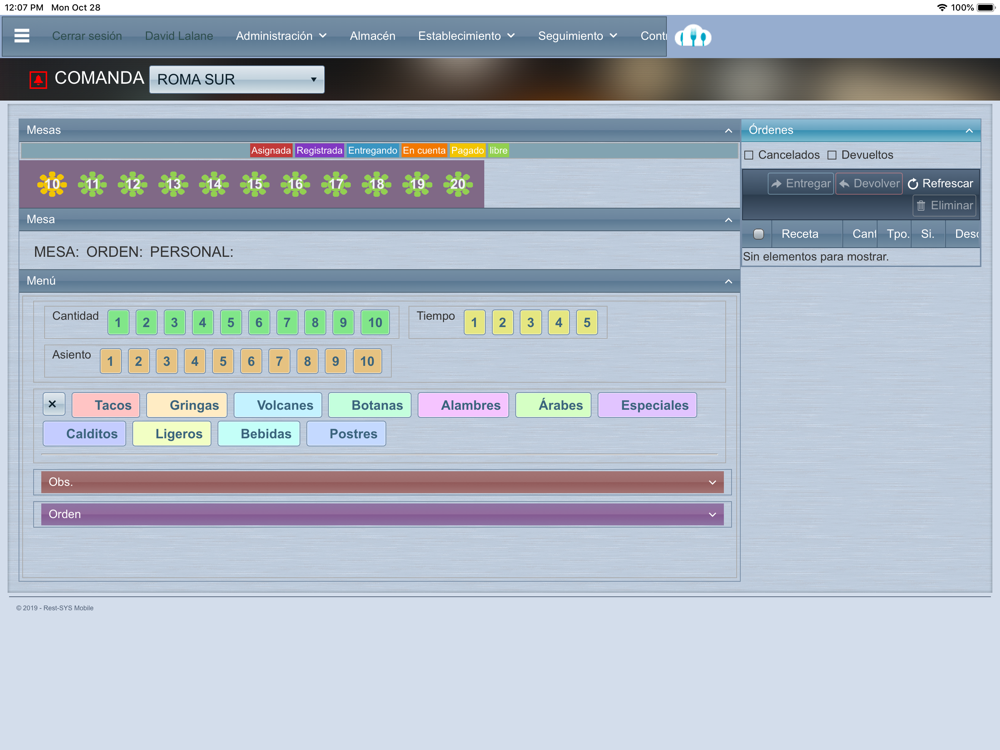
Task: Toggle select-all checkbox in Receta header
Action: point(758,234)
